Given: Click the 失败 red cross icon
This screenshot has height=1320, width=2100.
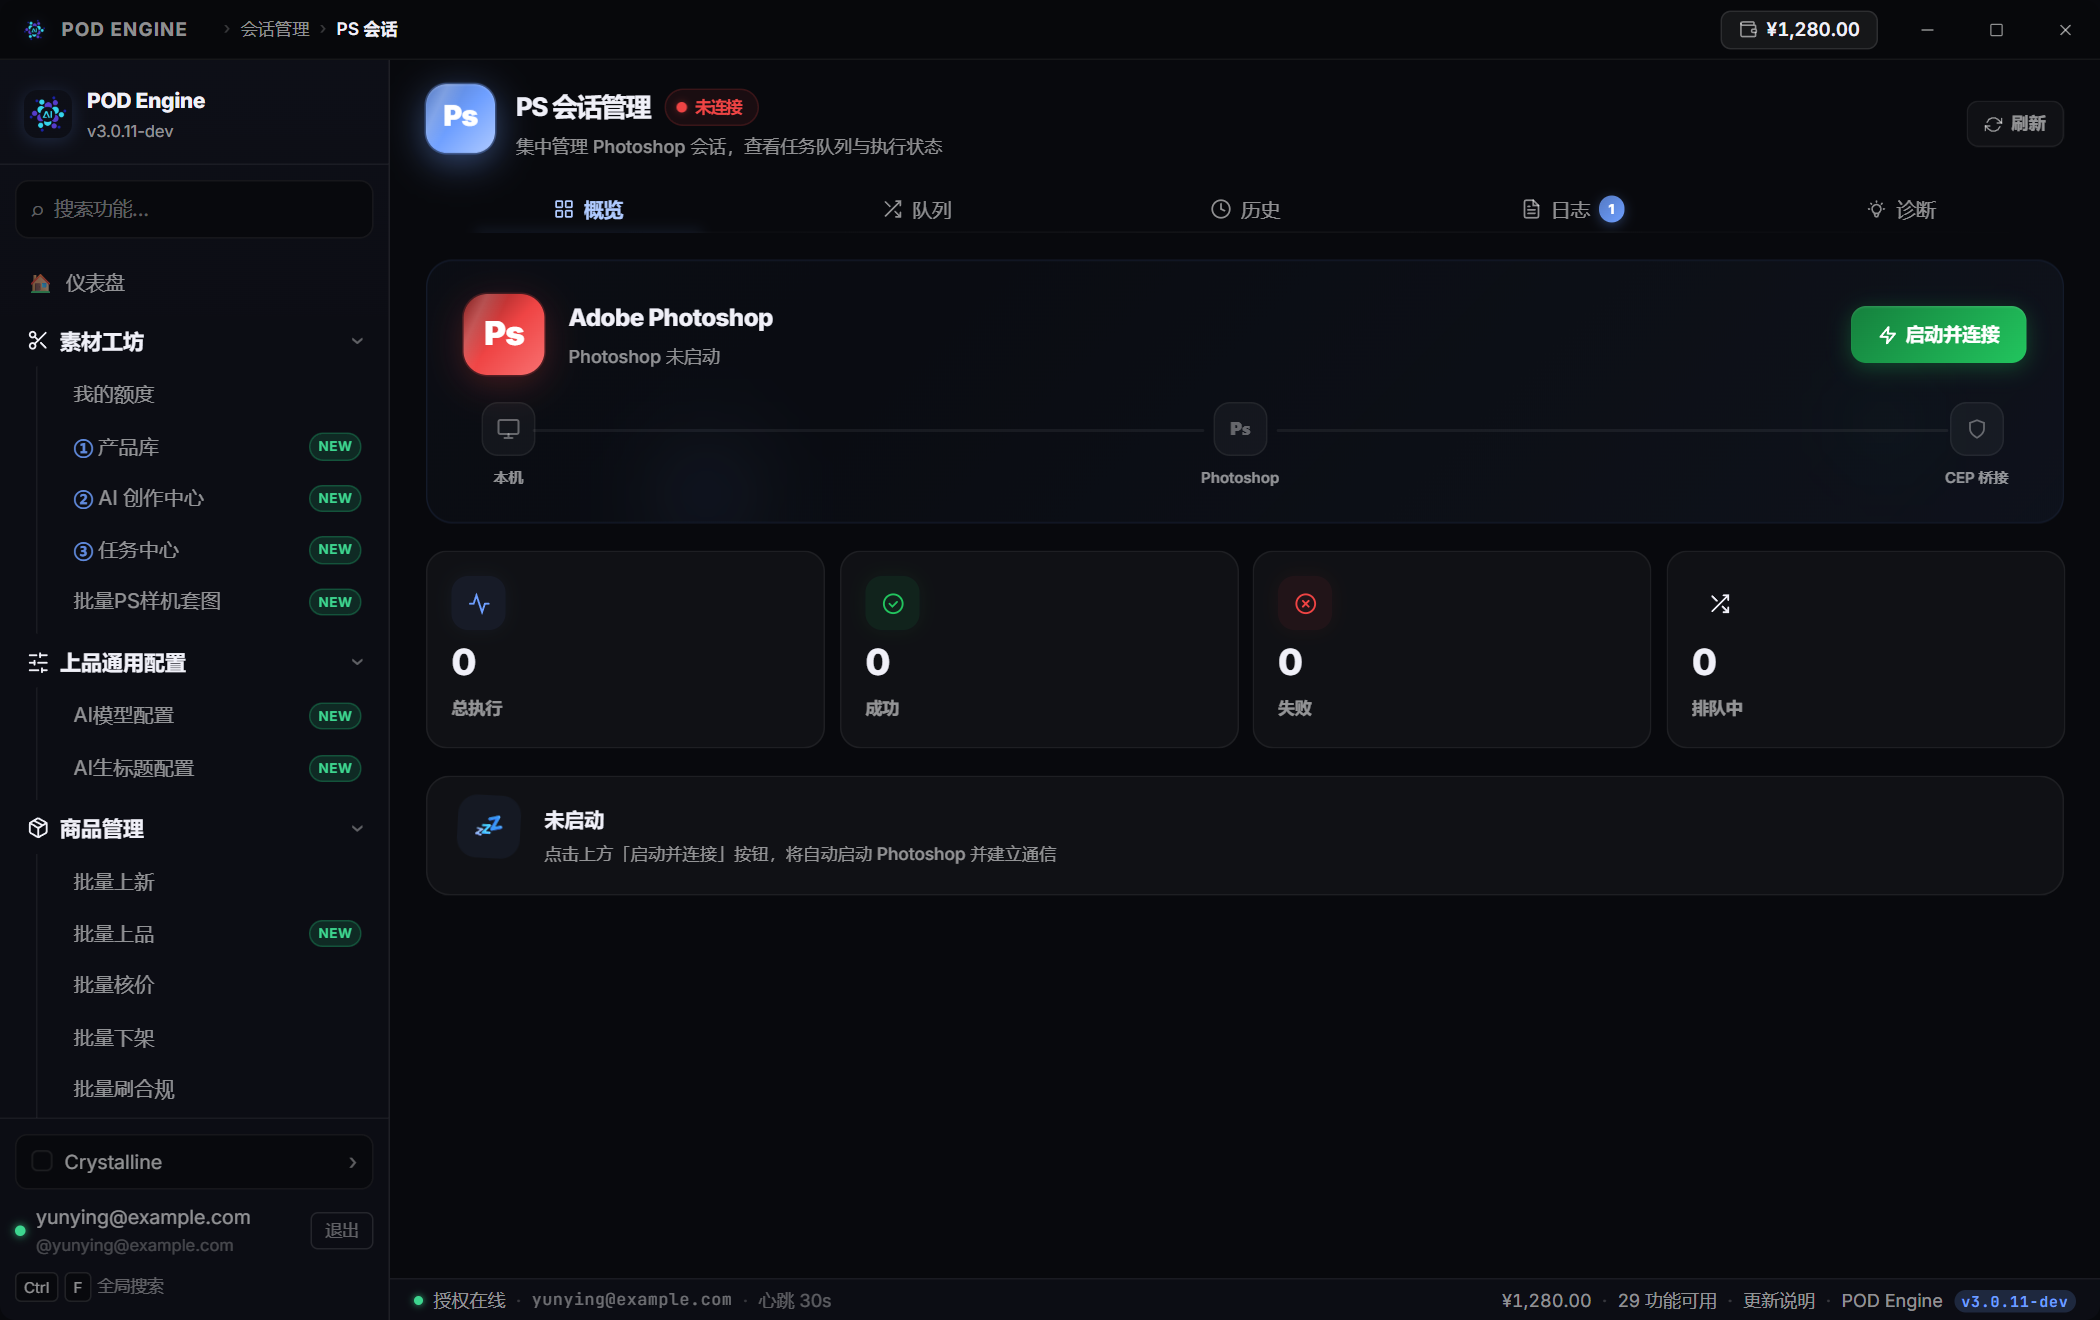Looking at the screenshot, I should (1305, 604).
